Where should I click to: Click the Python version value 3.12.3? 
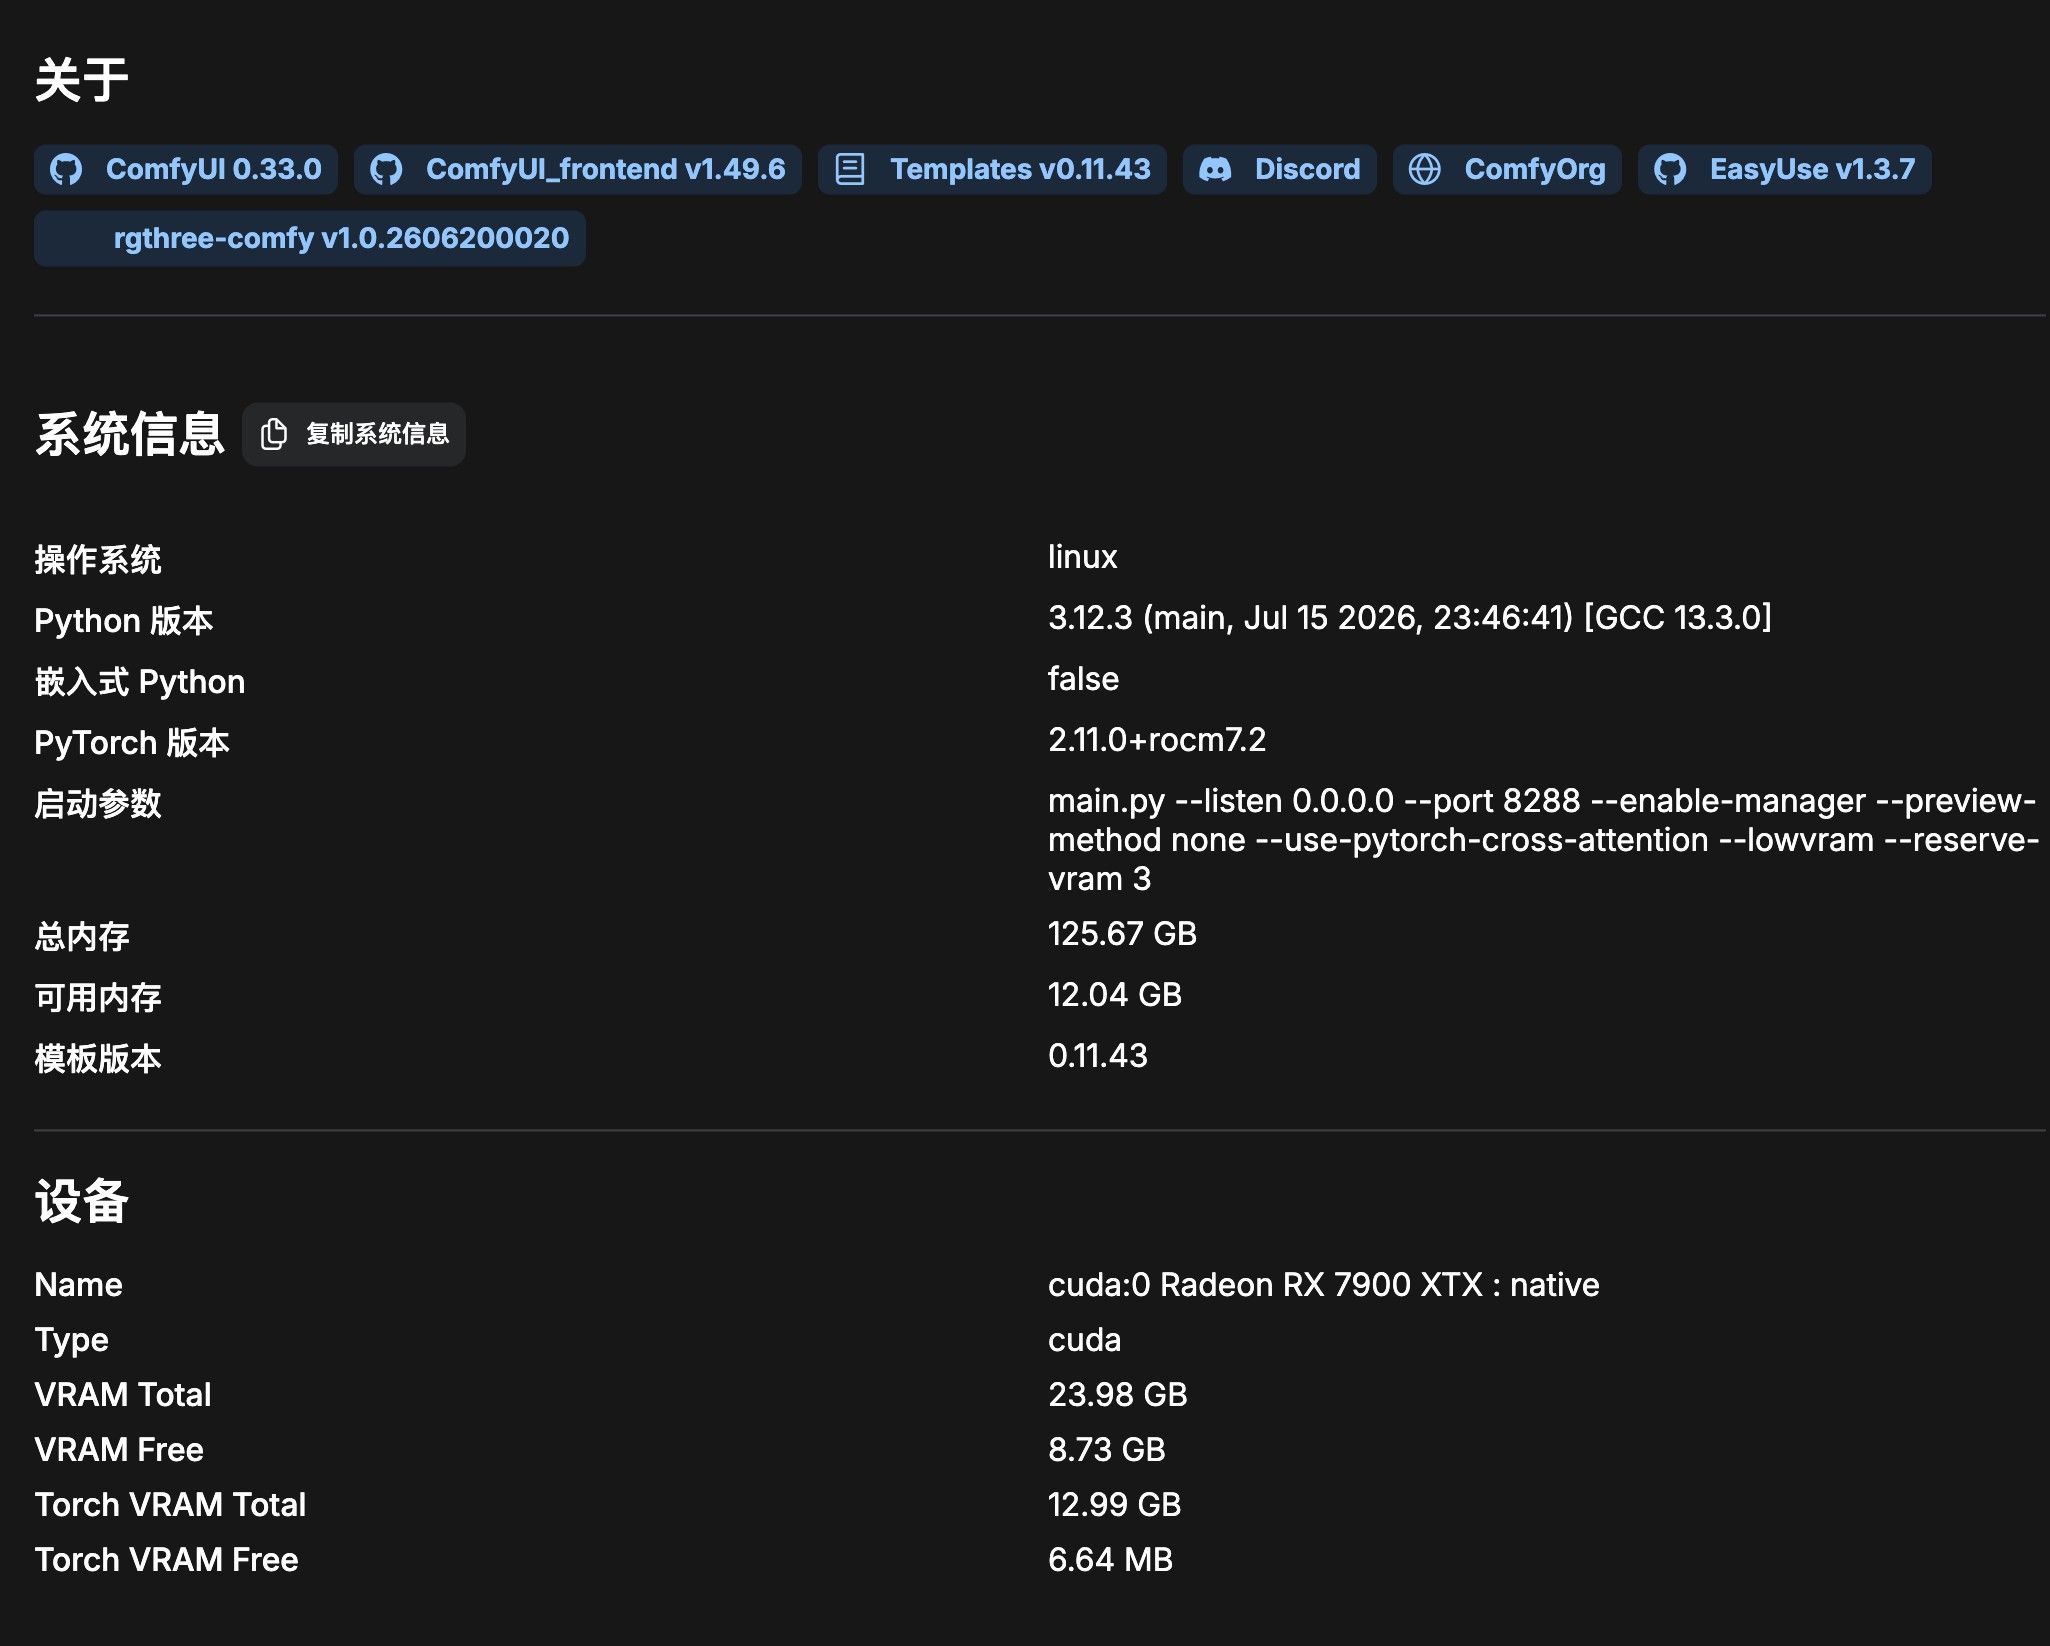click(x=1410, y=618)
